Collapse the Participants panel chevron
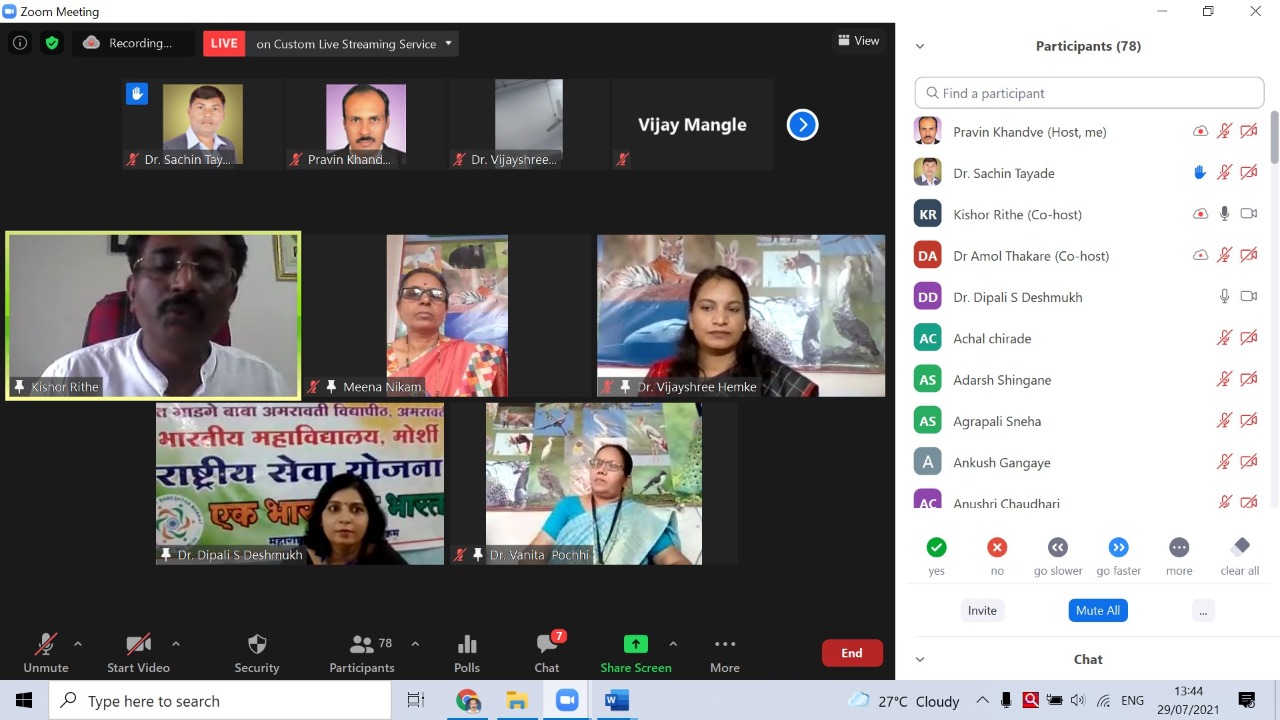Screen dimensions: 1280x720 tap(920, 46)
